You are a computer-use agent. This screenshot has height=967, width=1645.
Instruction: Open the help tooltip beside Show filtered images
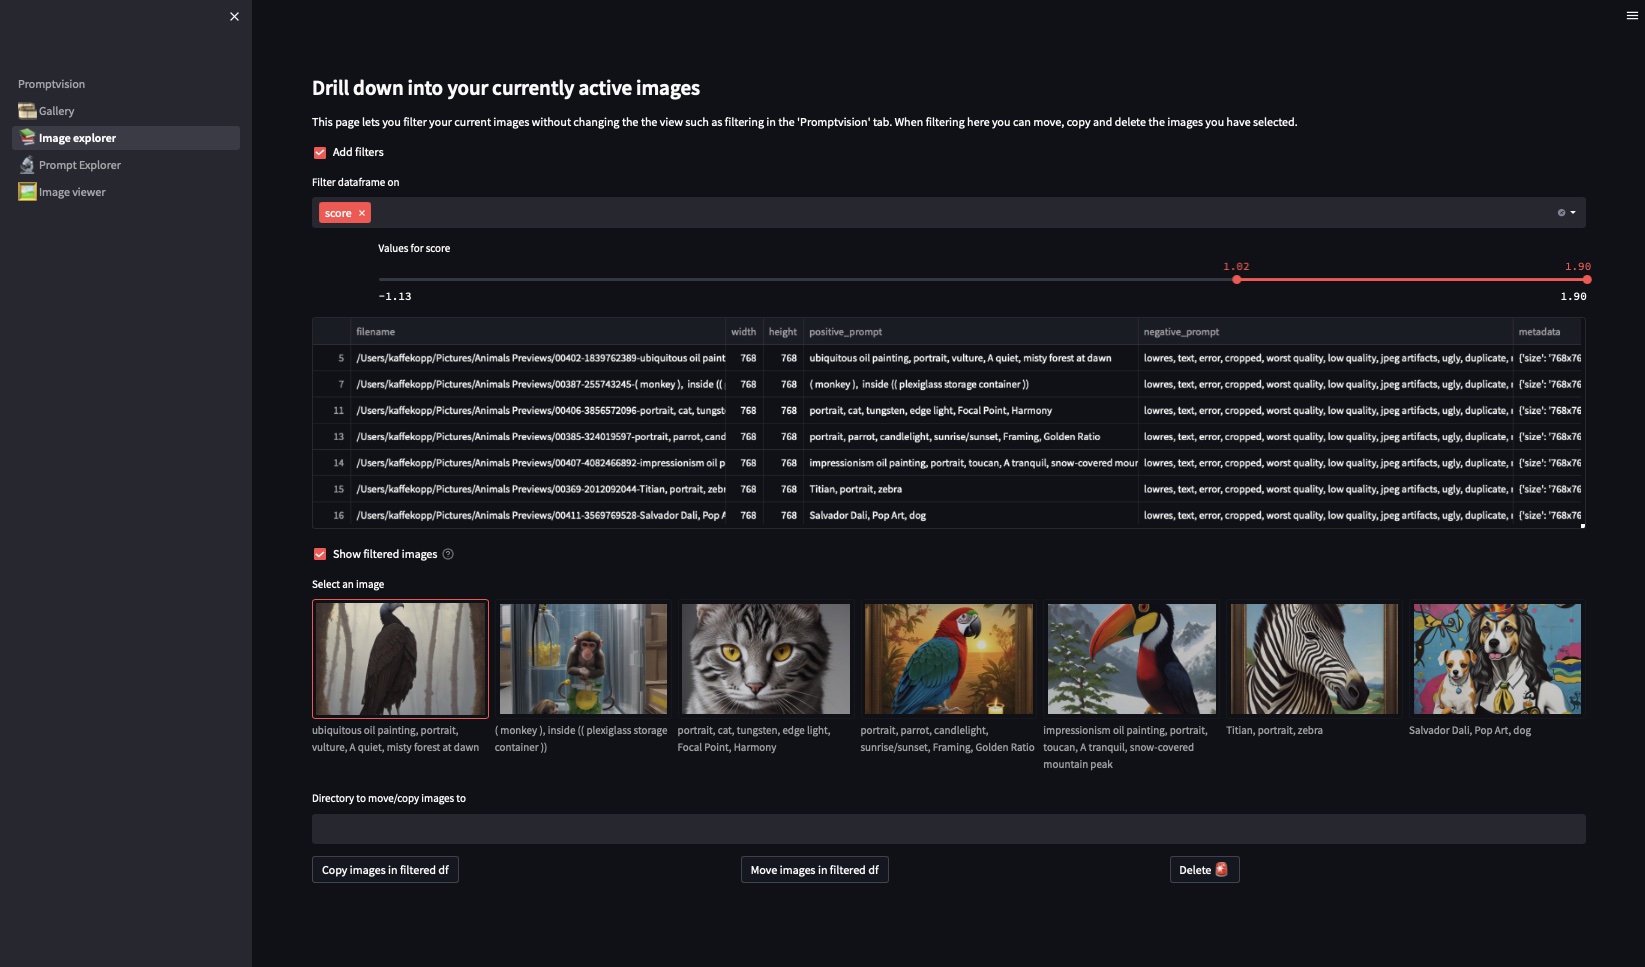click(x=447, y=554)
